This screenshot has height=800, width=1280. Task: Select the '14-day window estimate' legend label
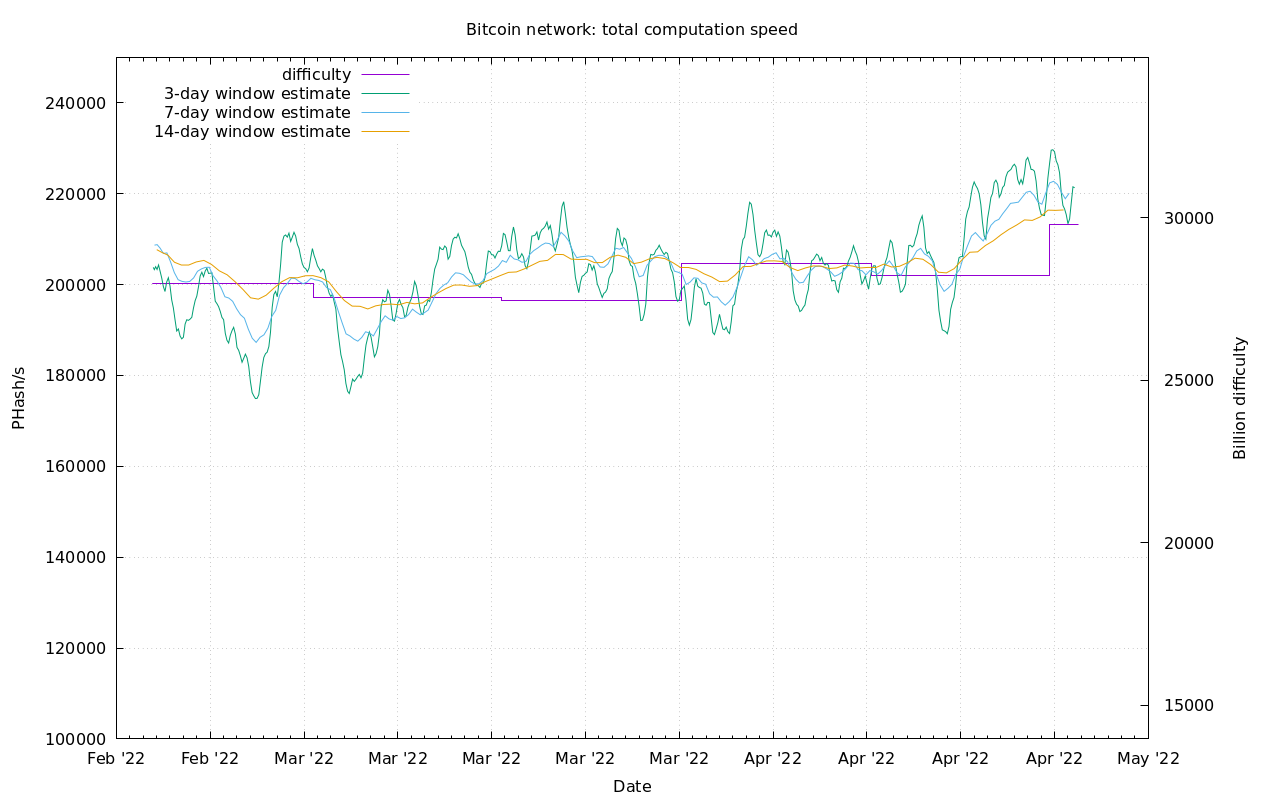pos(252,132)
